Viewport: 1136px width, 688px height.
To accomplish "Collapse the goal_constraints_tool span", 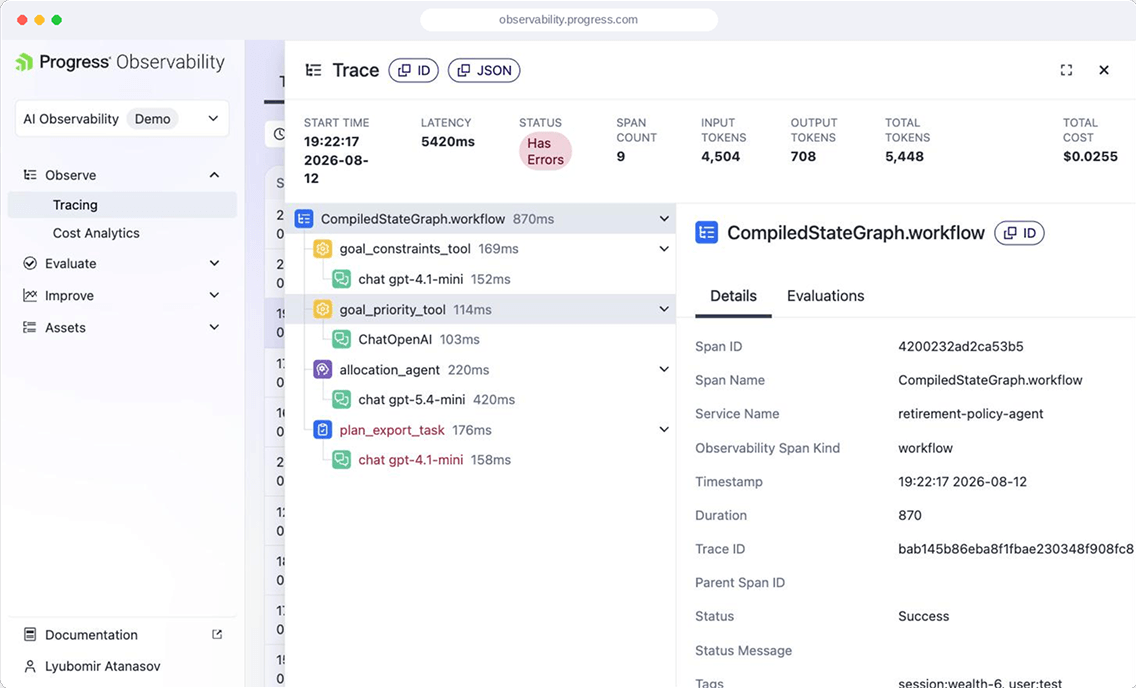I will coord(664,249).
